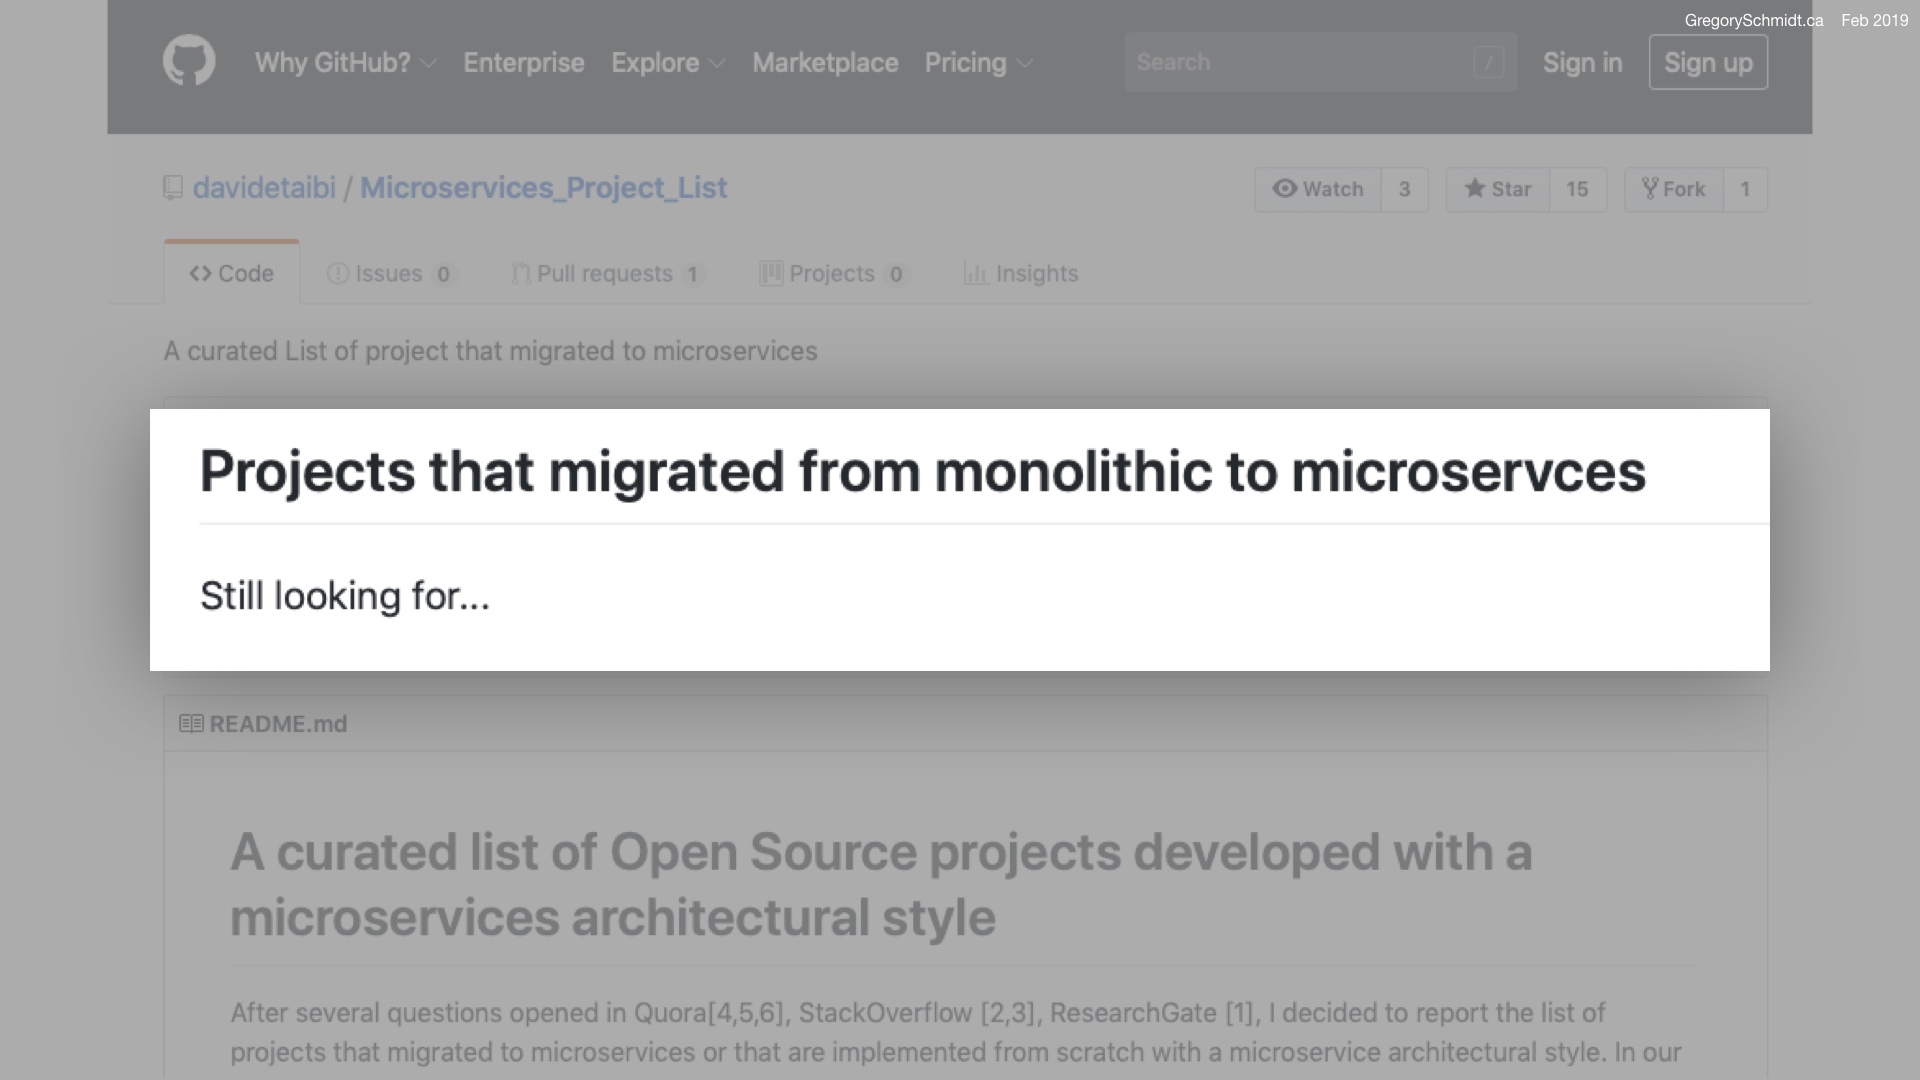The width and height of the screenshot is (1920, 1080).
Task: Click the Sign in link
Action: [1582, 63]
